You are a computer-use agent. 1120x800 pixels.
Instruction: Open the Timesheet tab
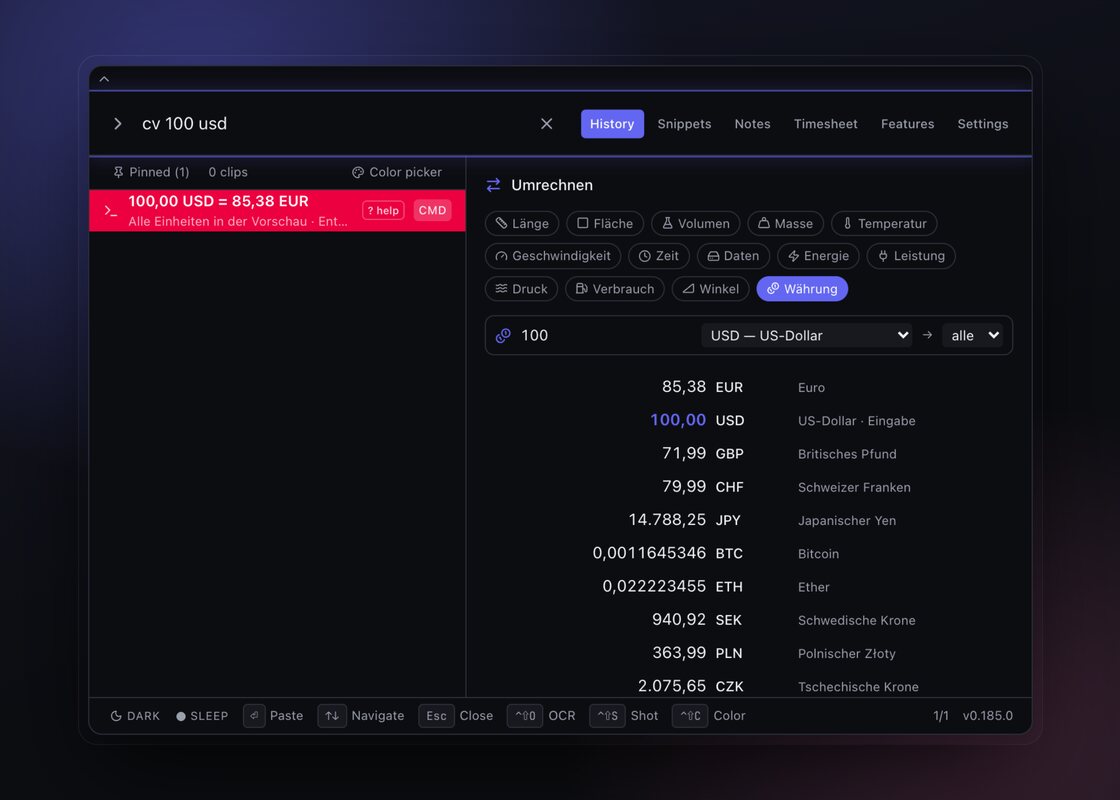[826, 124]
